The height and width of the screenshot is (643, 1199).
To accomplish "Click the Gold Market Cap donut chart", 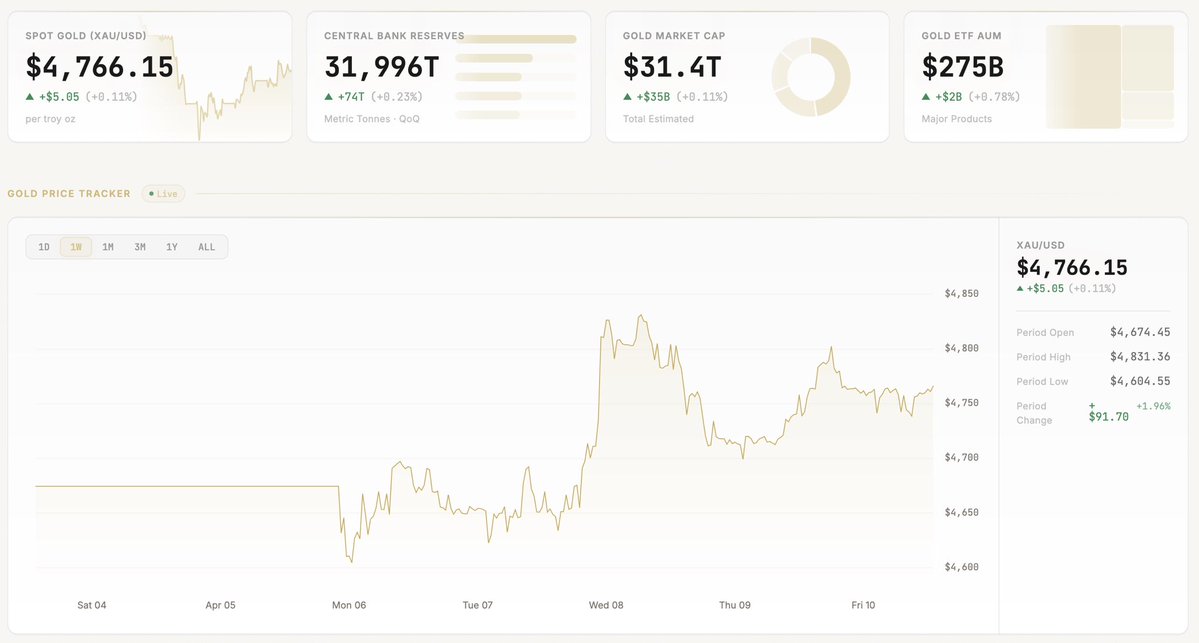I will (811, 78).
